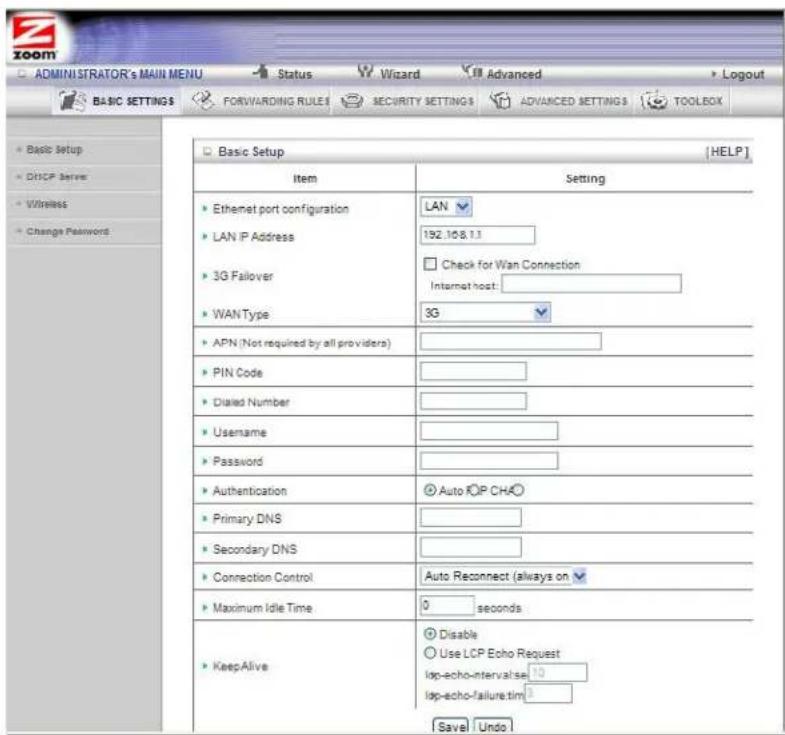Click the Maximum Idle Time field

(447, 605)
